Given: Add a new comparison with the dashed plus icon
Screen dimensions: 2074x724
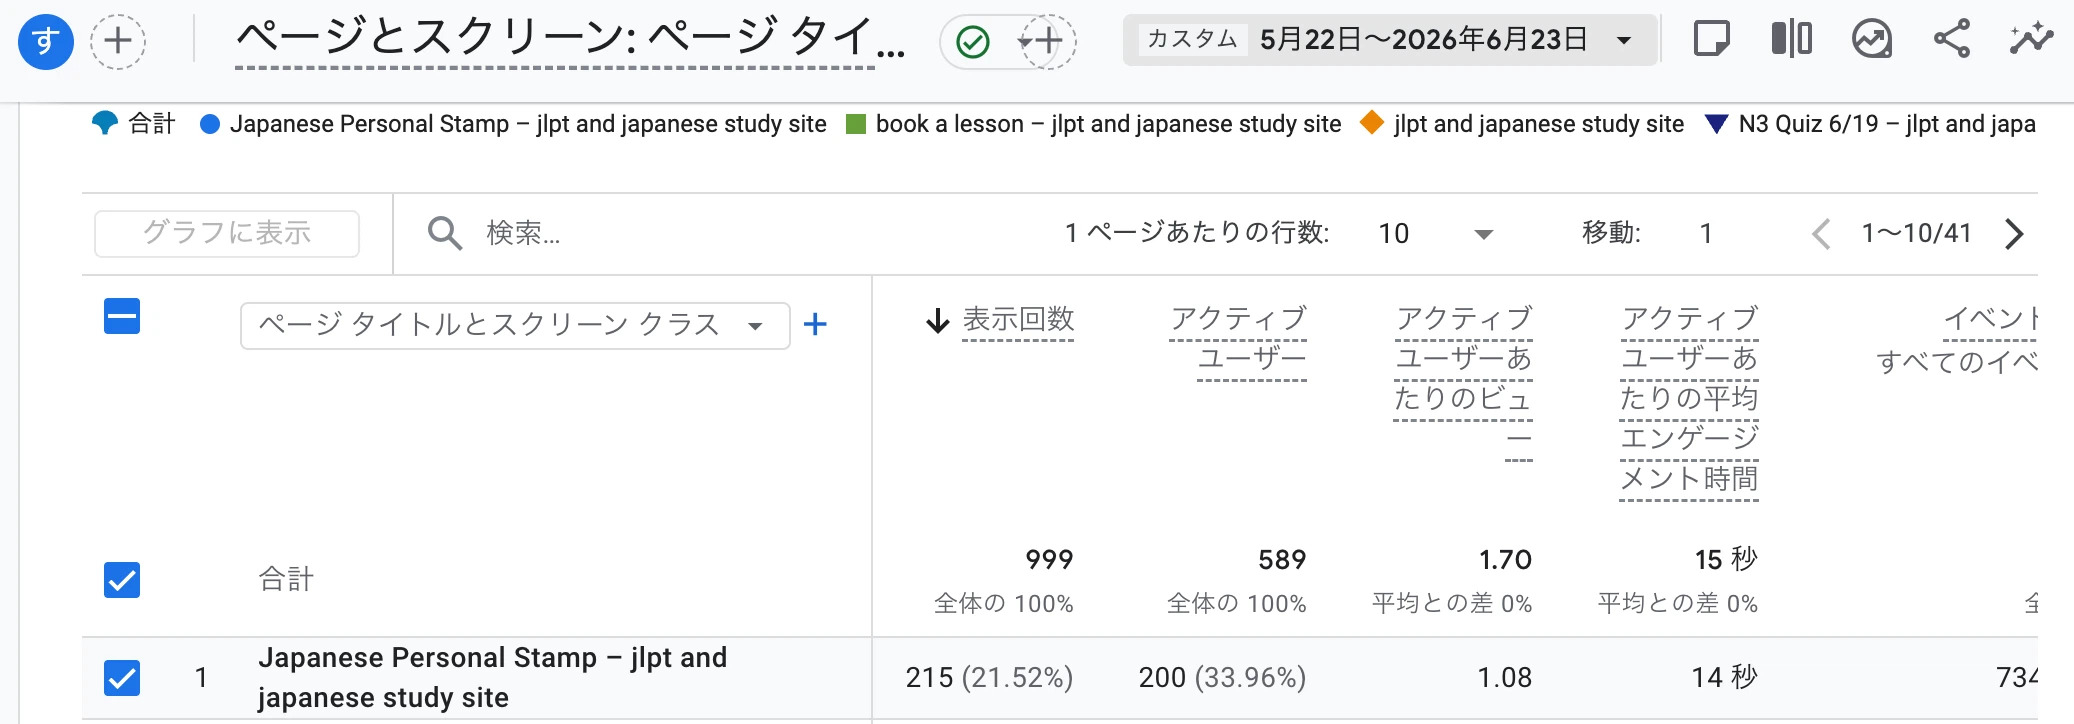Looking at the screenshot, I should (118, 41).
